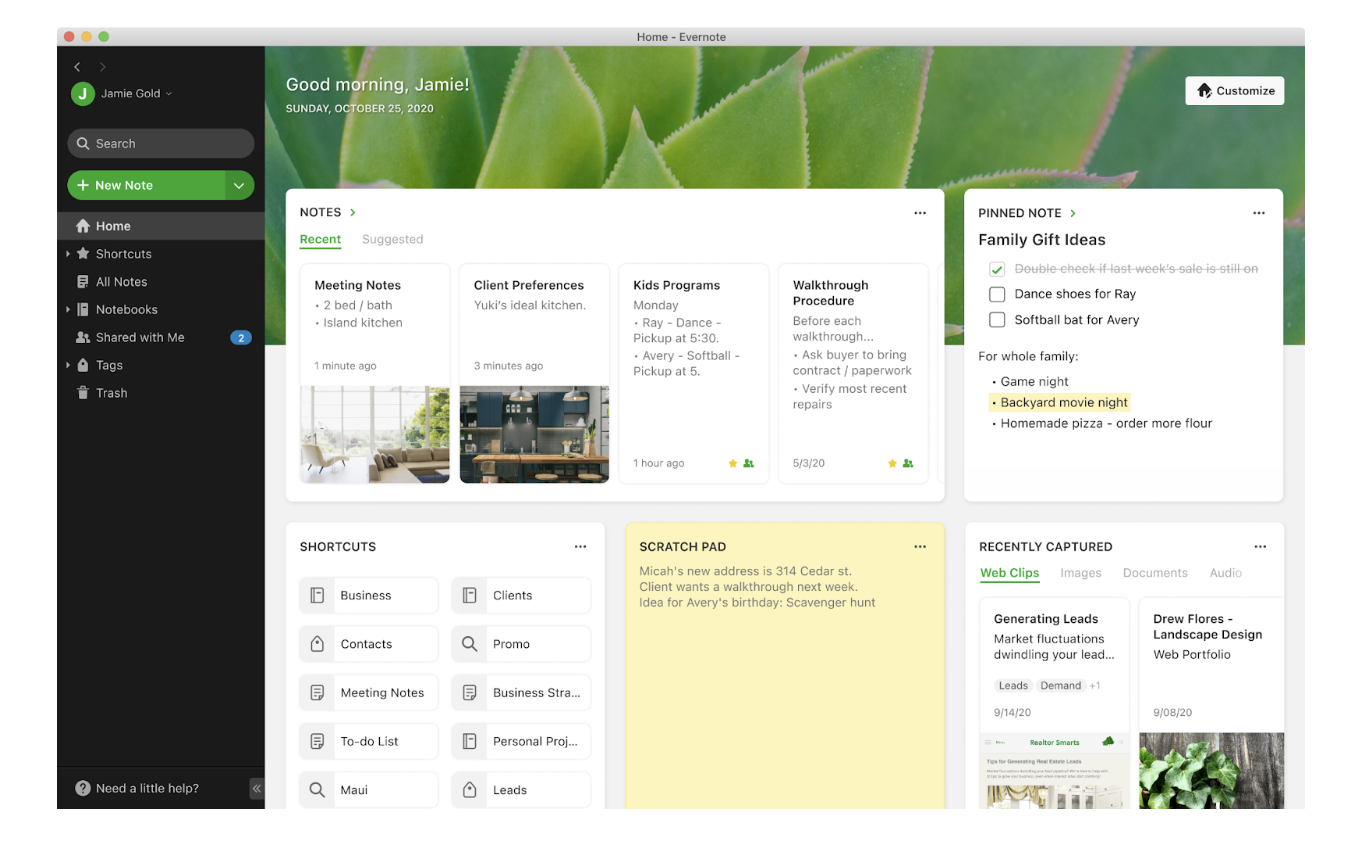Expand the Tags tree arrow

click(68, 365)
